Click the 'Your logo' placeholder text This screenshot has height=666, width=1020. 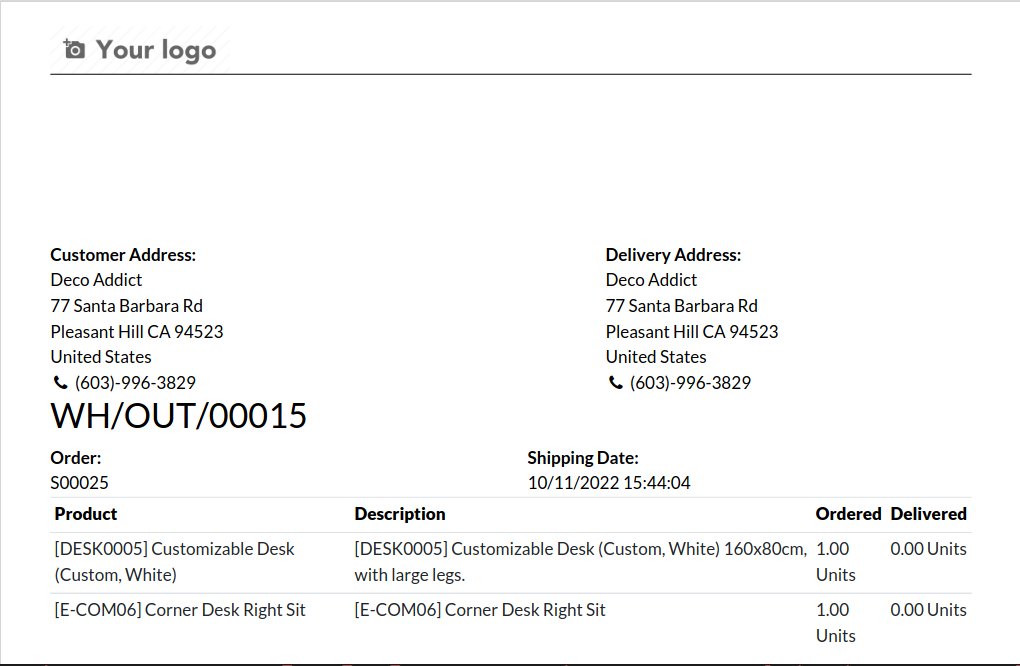click(156, 50)
